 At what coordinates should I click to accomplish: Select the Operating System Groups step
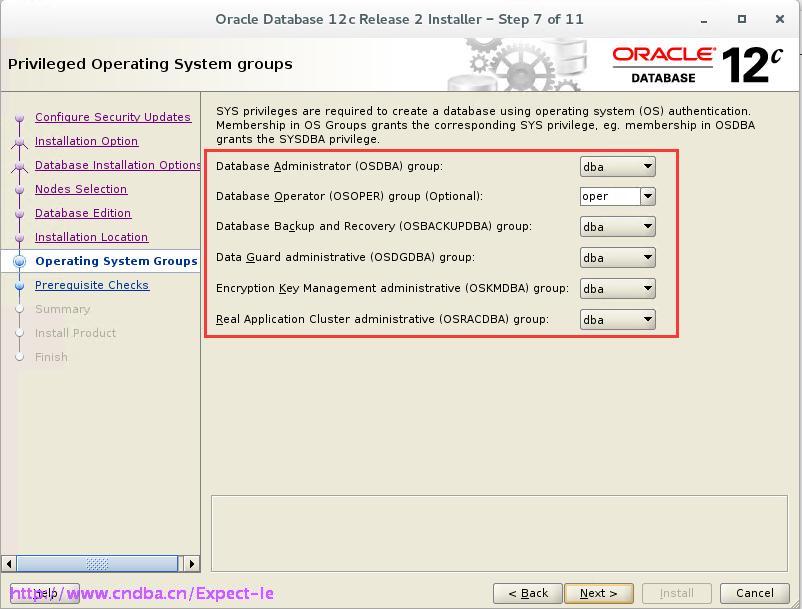(x=116, y=261)
